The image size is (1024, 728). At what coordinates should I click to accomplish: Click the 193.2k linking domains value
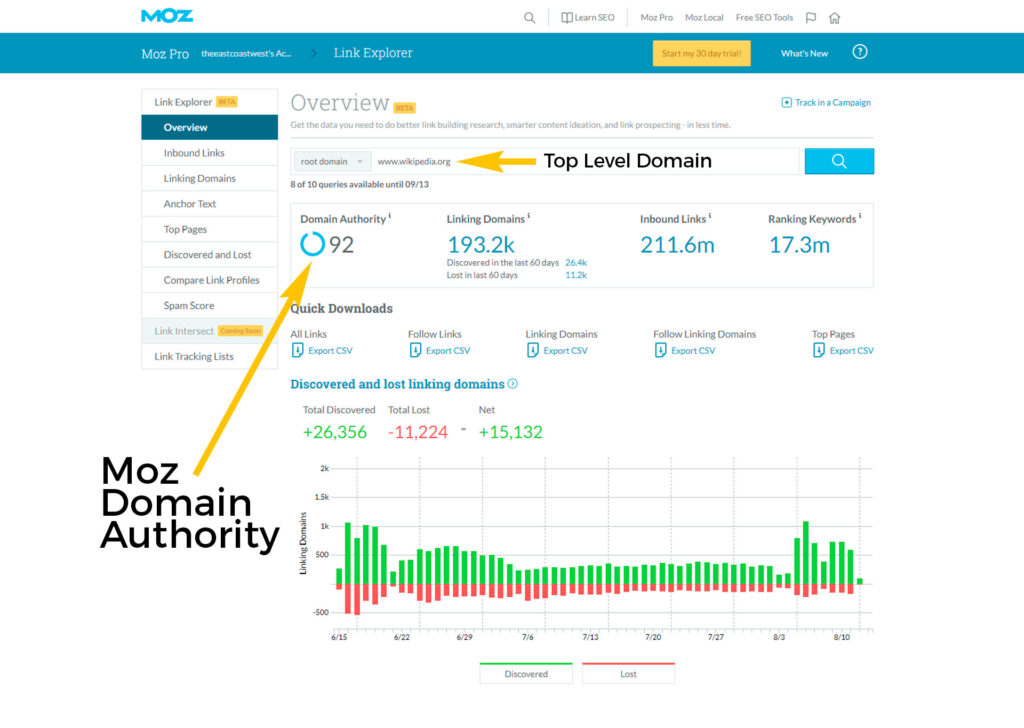tap(481, 245)
